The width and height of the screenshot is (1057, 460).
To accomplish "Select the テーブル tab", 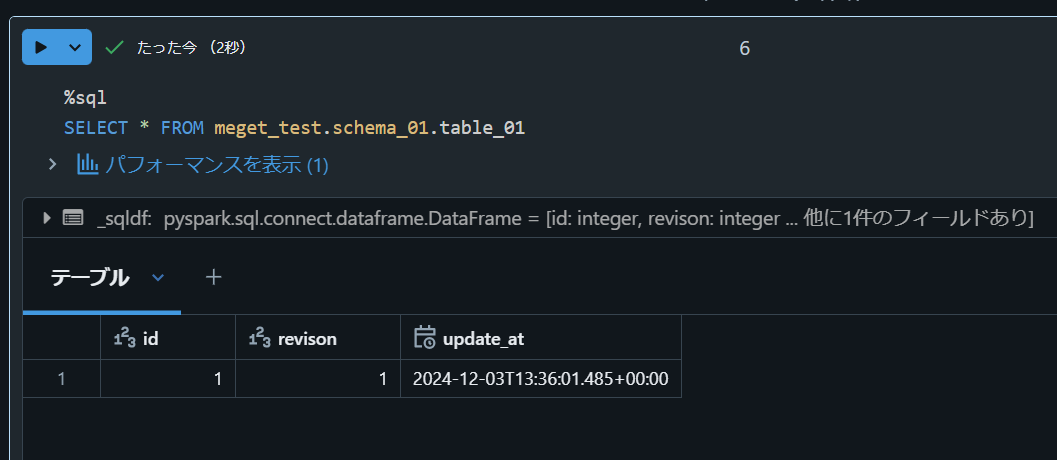I will (90, 278).
